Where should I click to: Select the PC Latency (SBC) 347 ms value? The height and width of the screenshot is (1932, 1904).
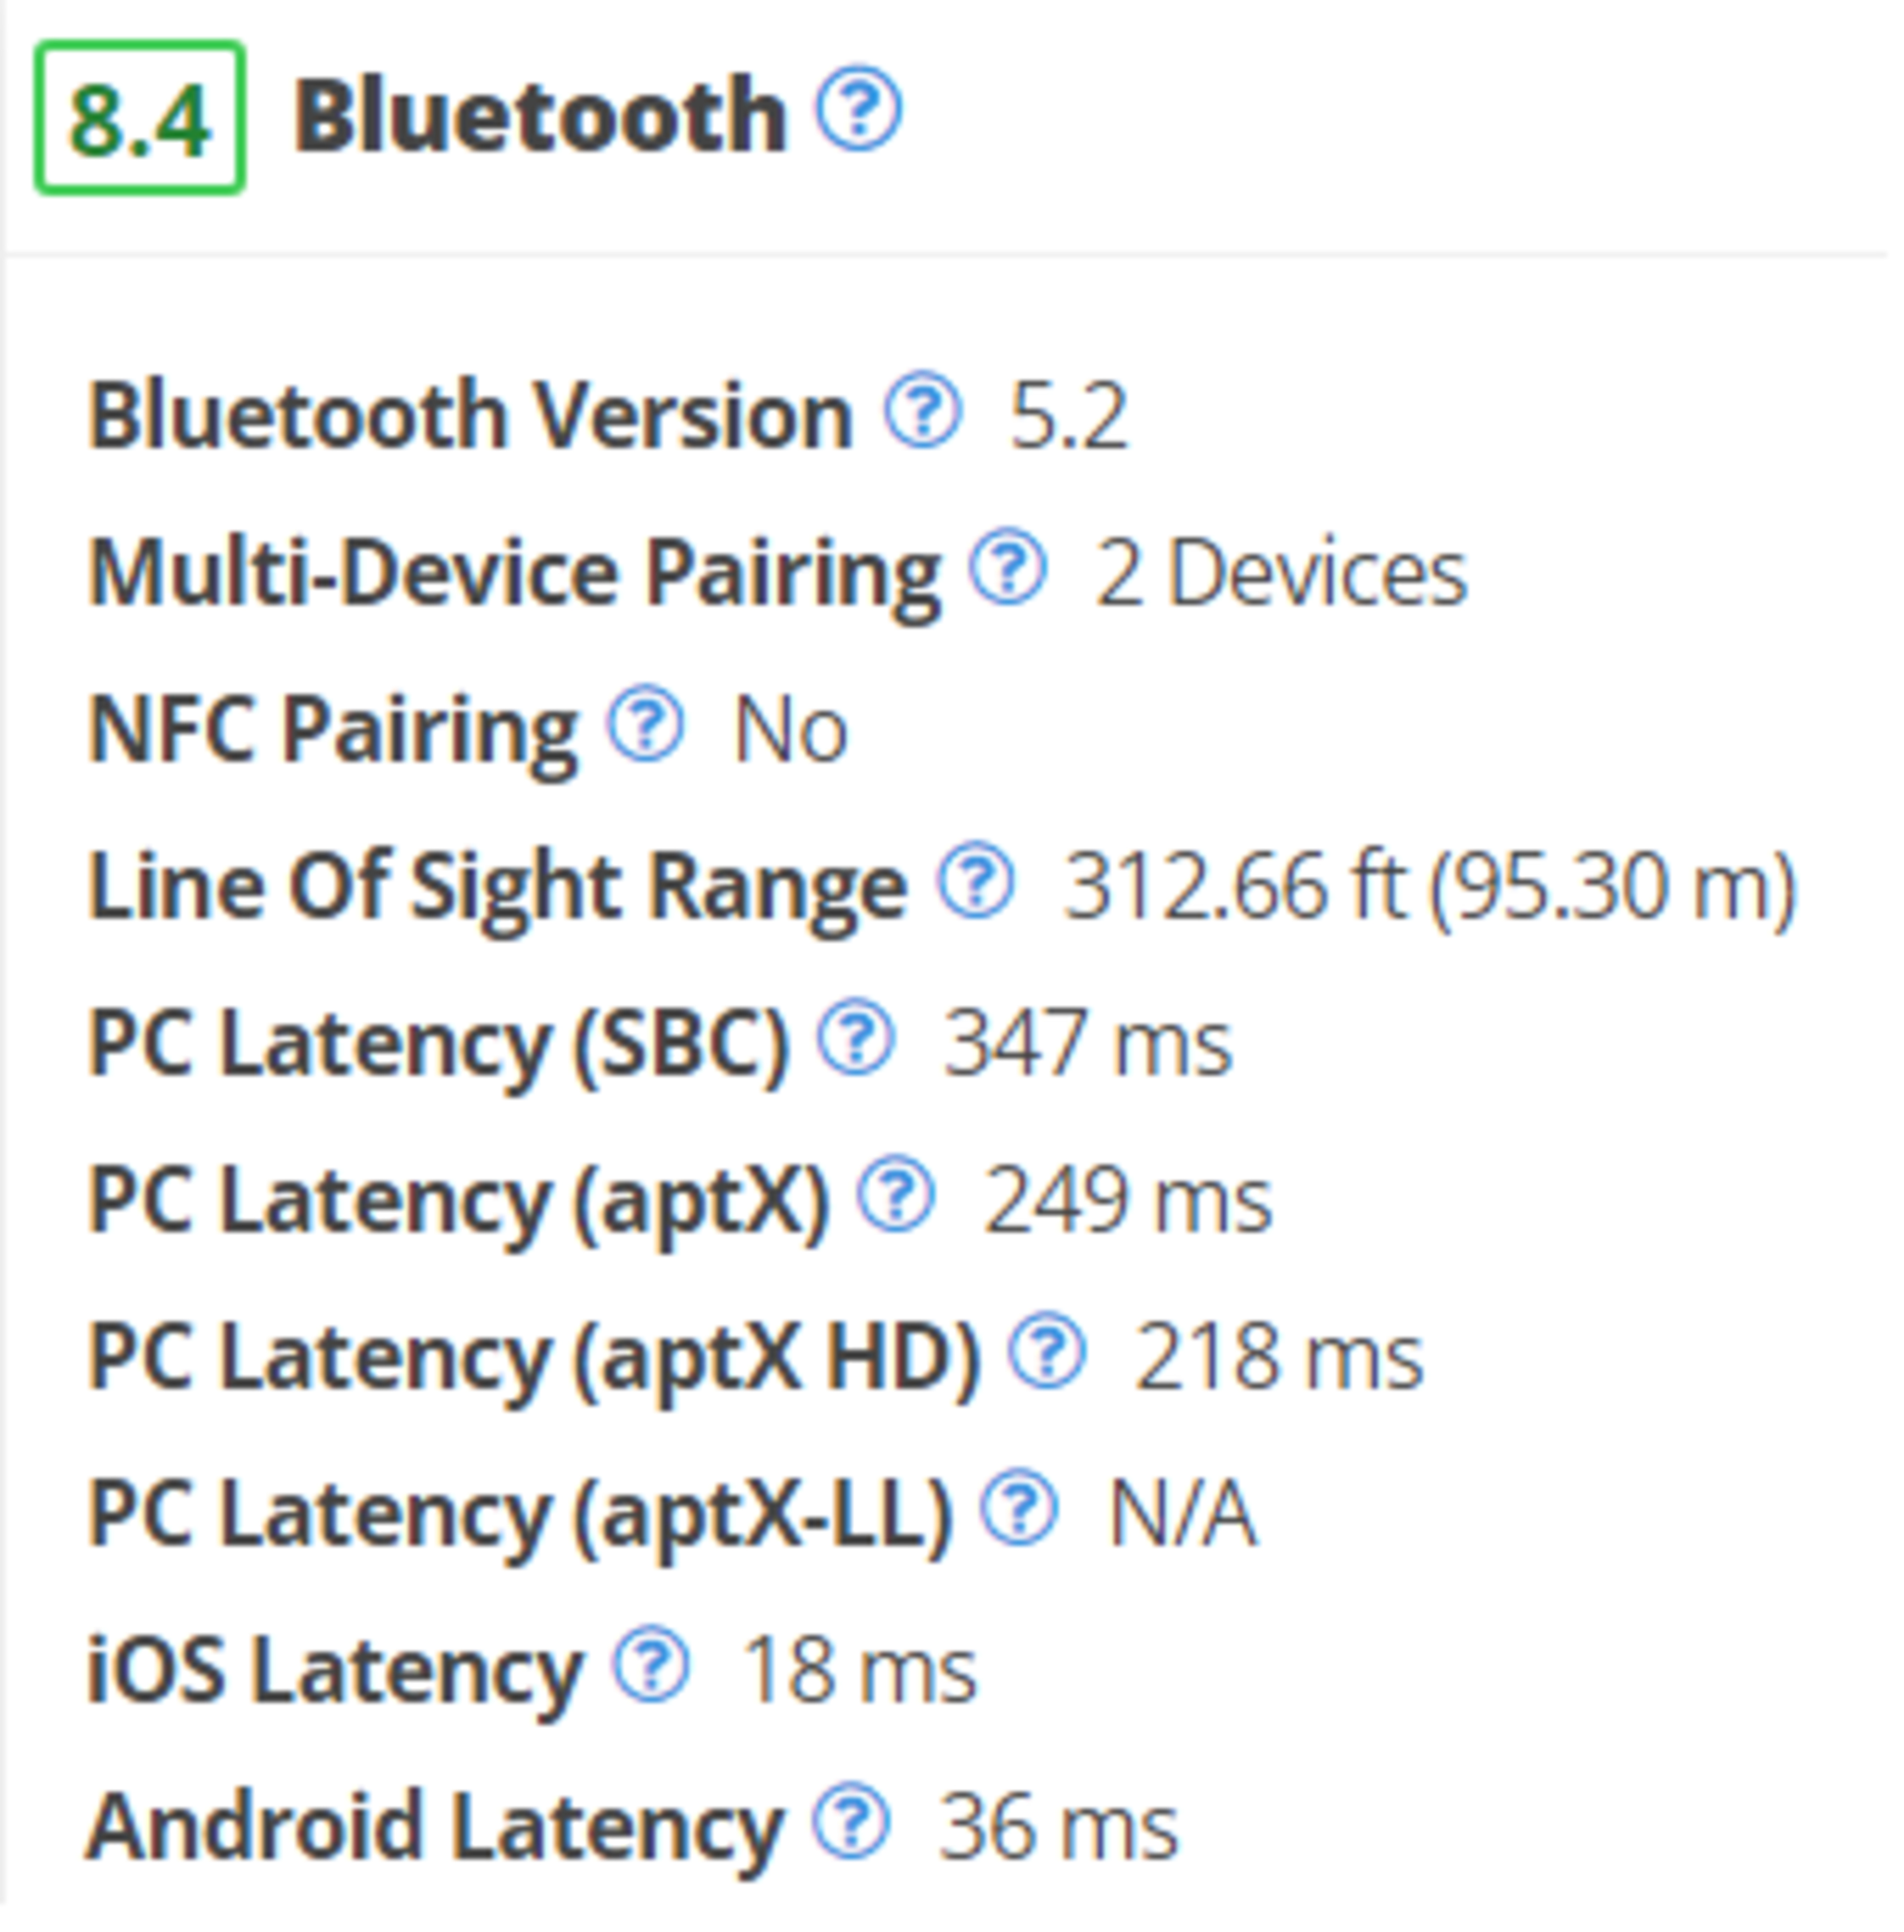pyautogui.click(x=1088, y=1043)
